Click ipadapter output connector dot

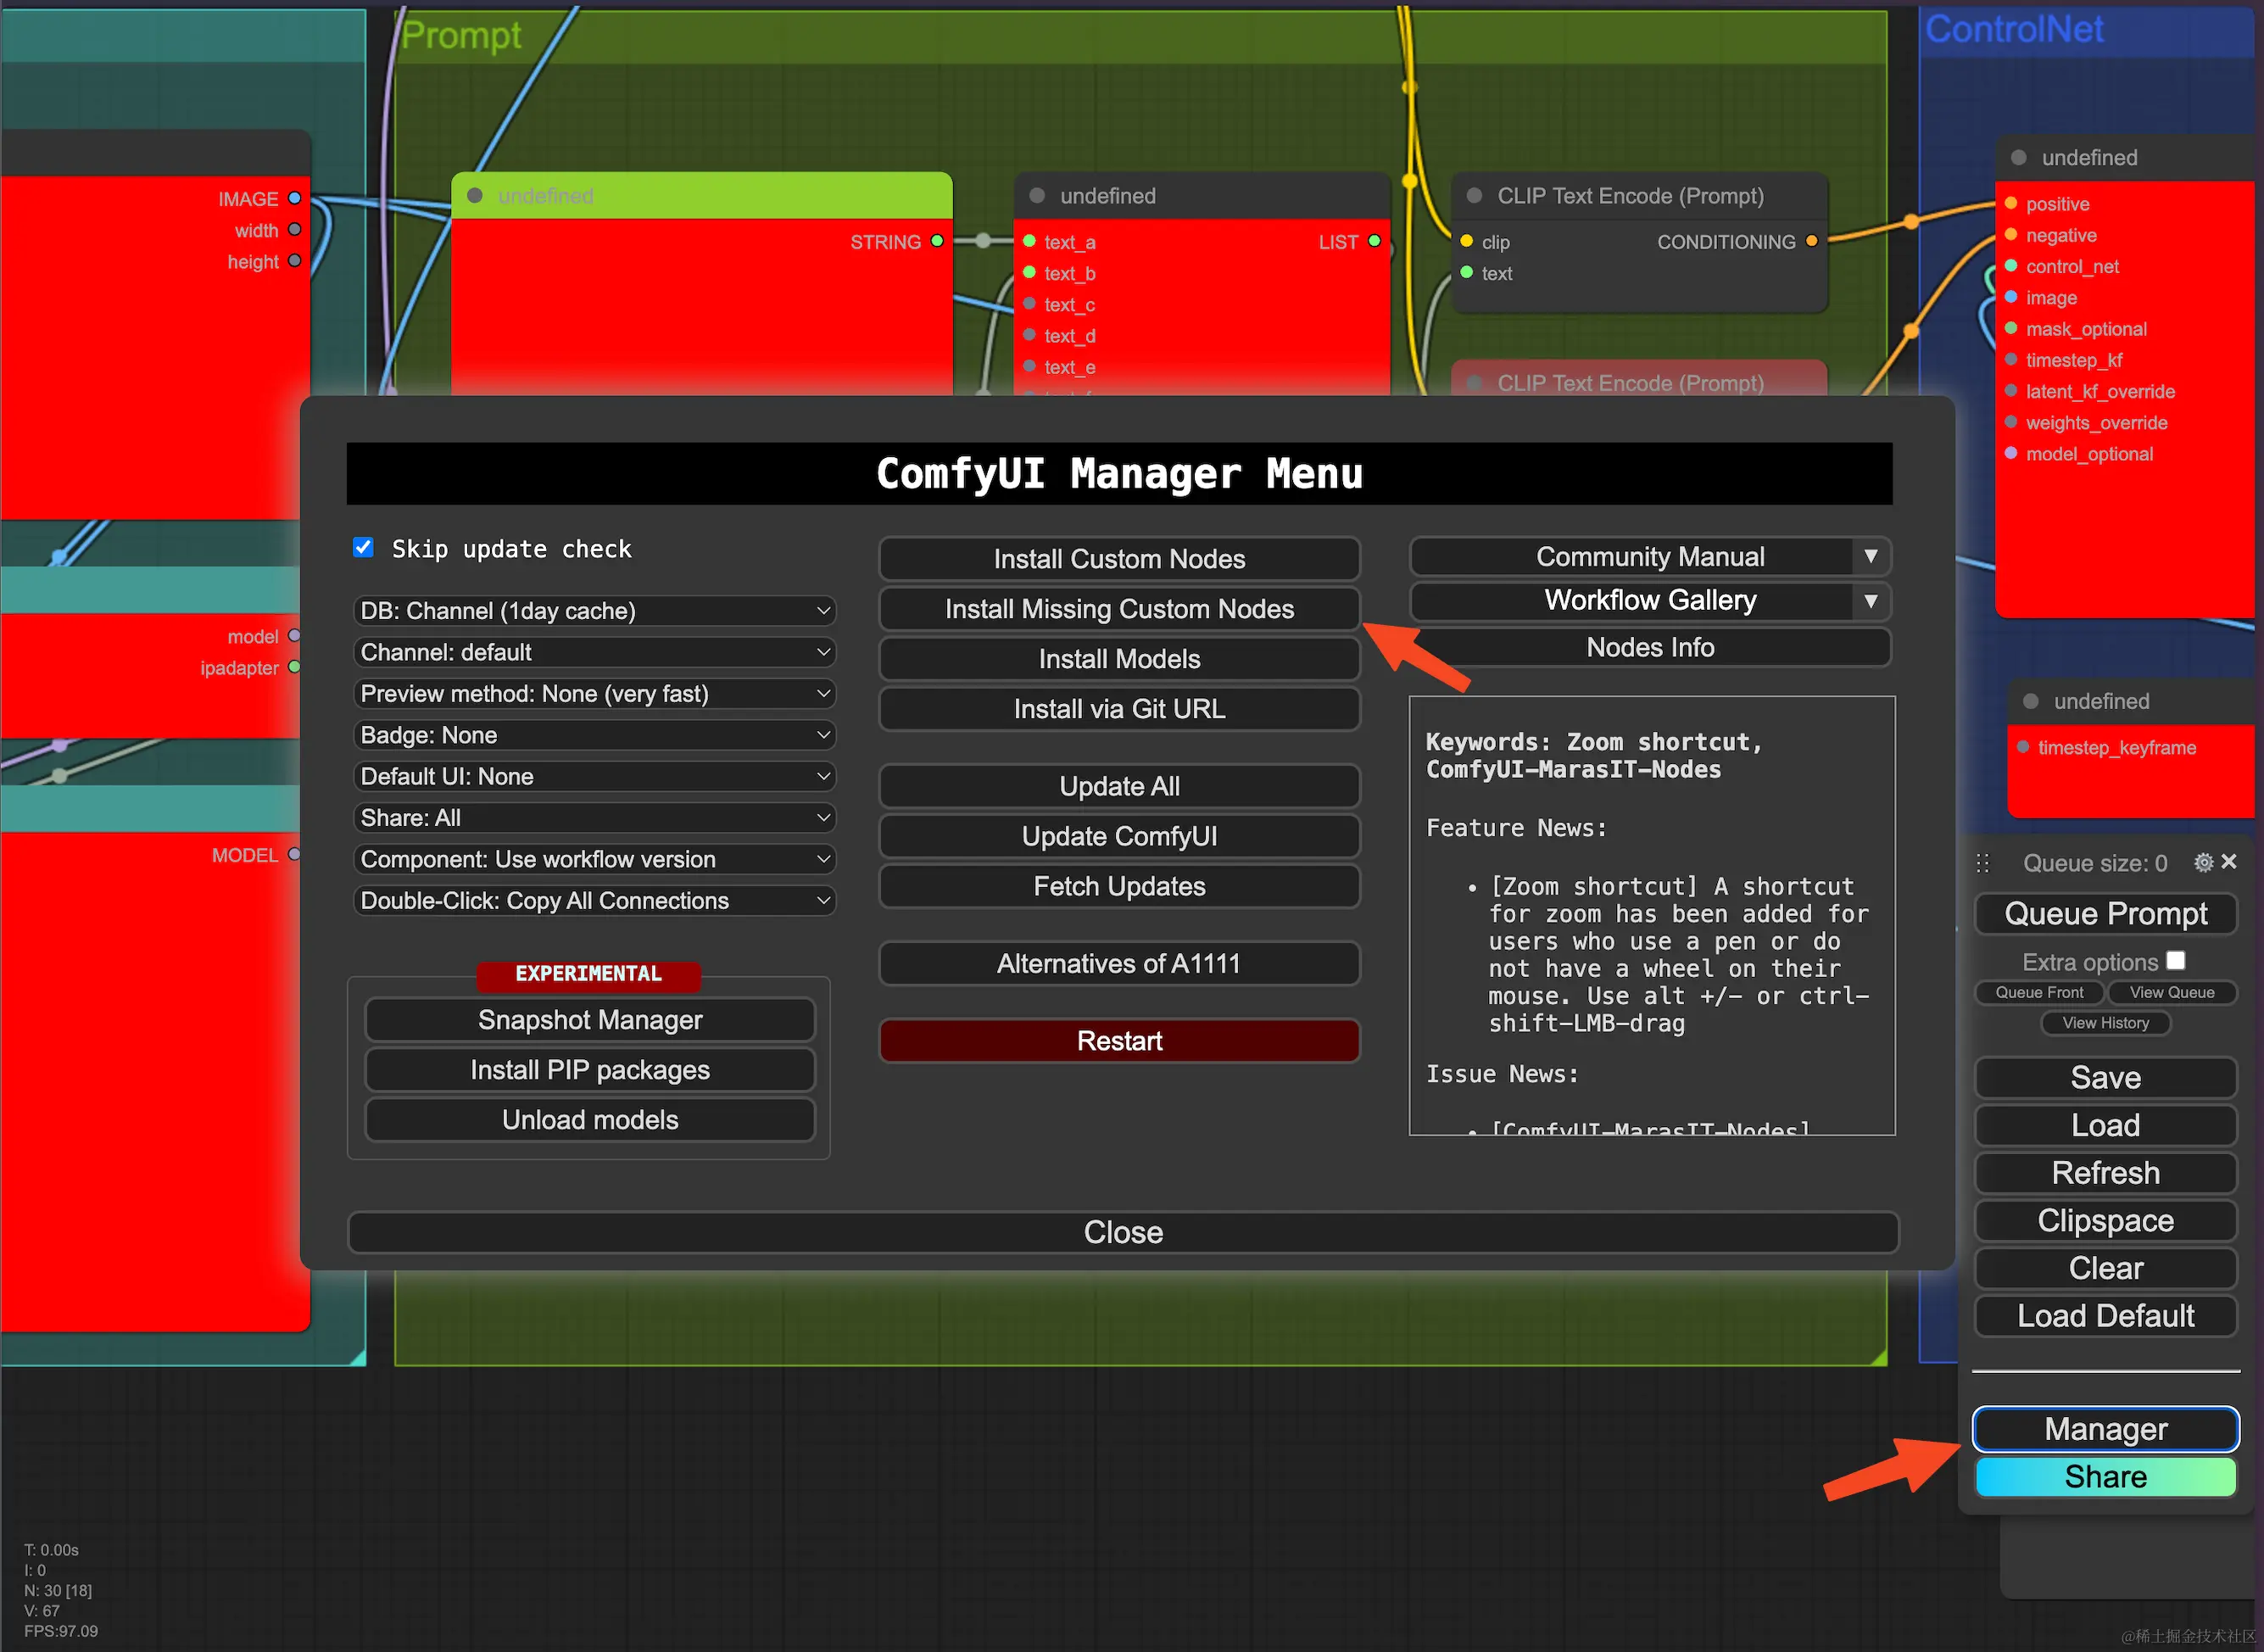click(x=294, y=667)
